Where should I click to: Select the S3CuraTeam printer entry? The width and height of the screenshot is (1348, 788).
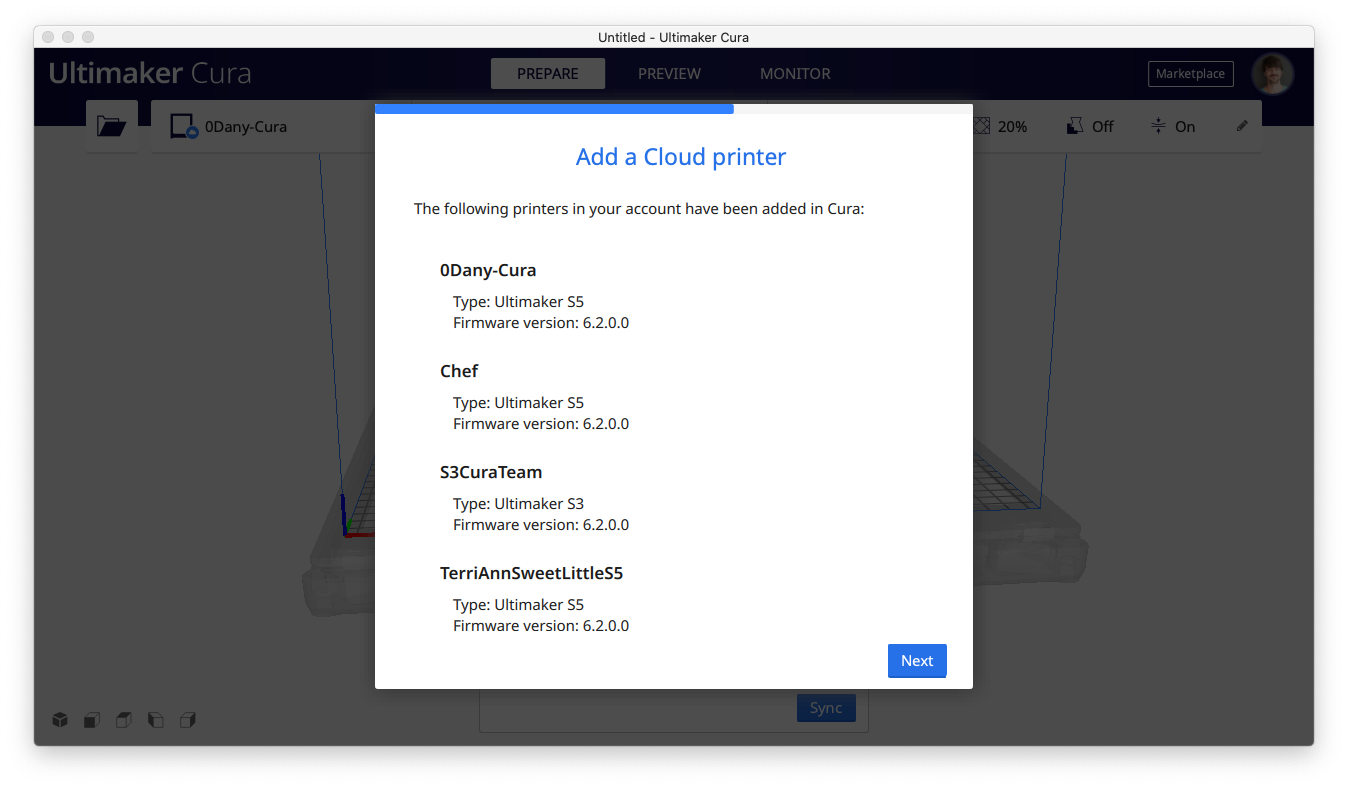pos(491,472)
